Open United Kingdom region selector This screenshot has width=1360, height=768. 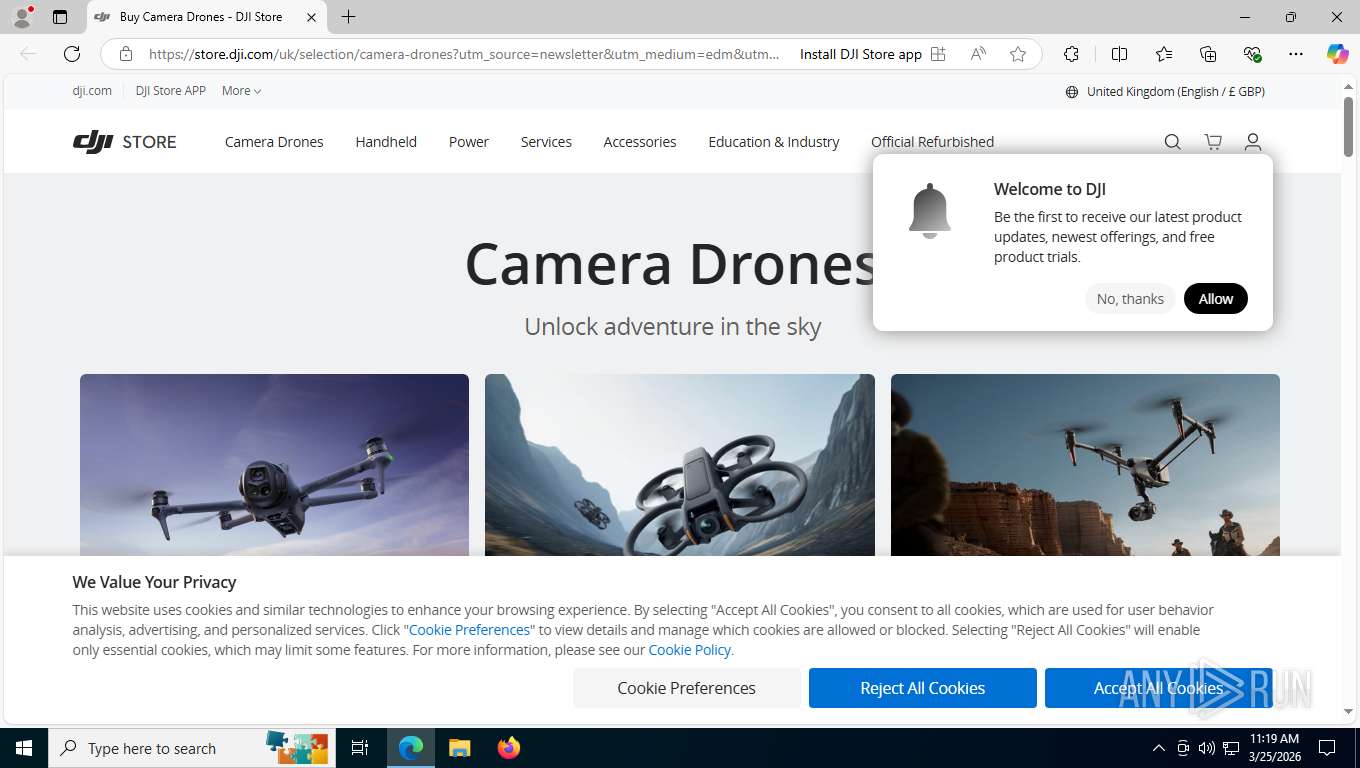click(x=1165, y=91)
